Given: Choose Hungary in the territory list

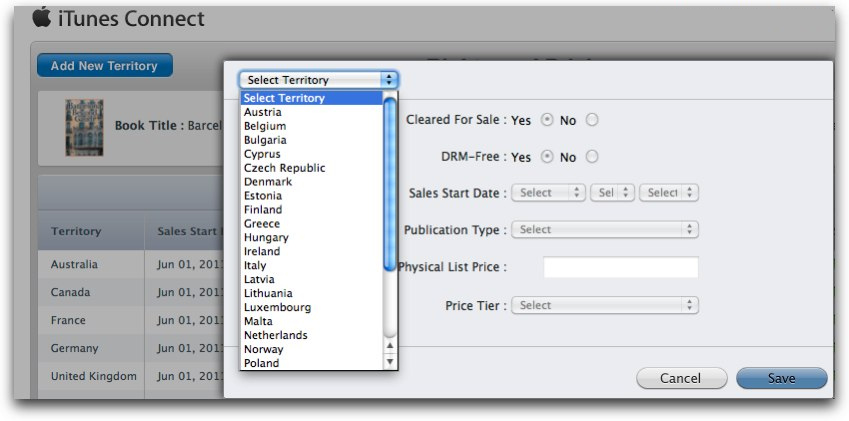Looking at the screenshot, I should [312, 238].
